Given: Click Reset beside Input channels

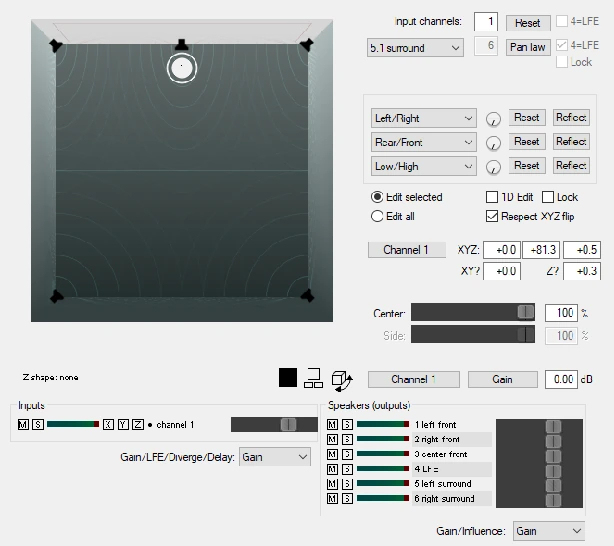Looking at the screenshot, I should pyautogui.click(x=528, y=23).
